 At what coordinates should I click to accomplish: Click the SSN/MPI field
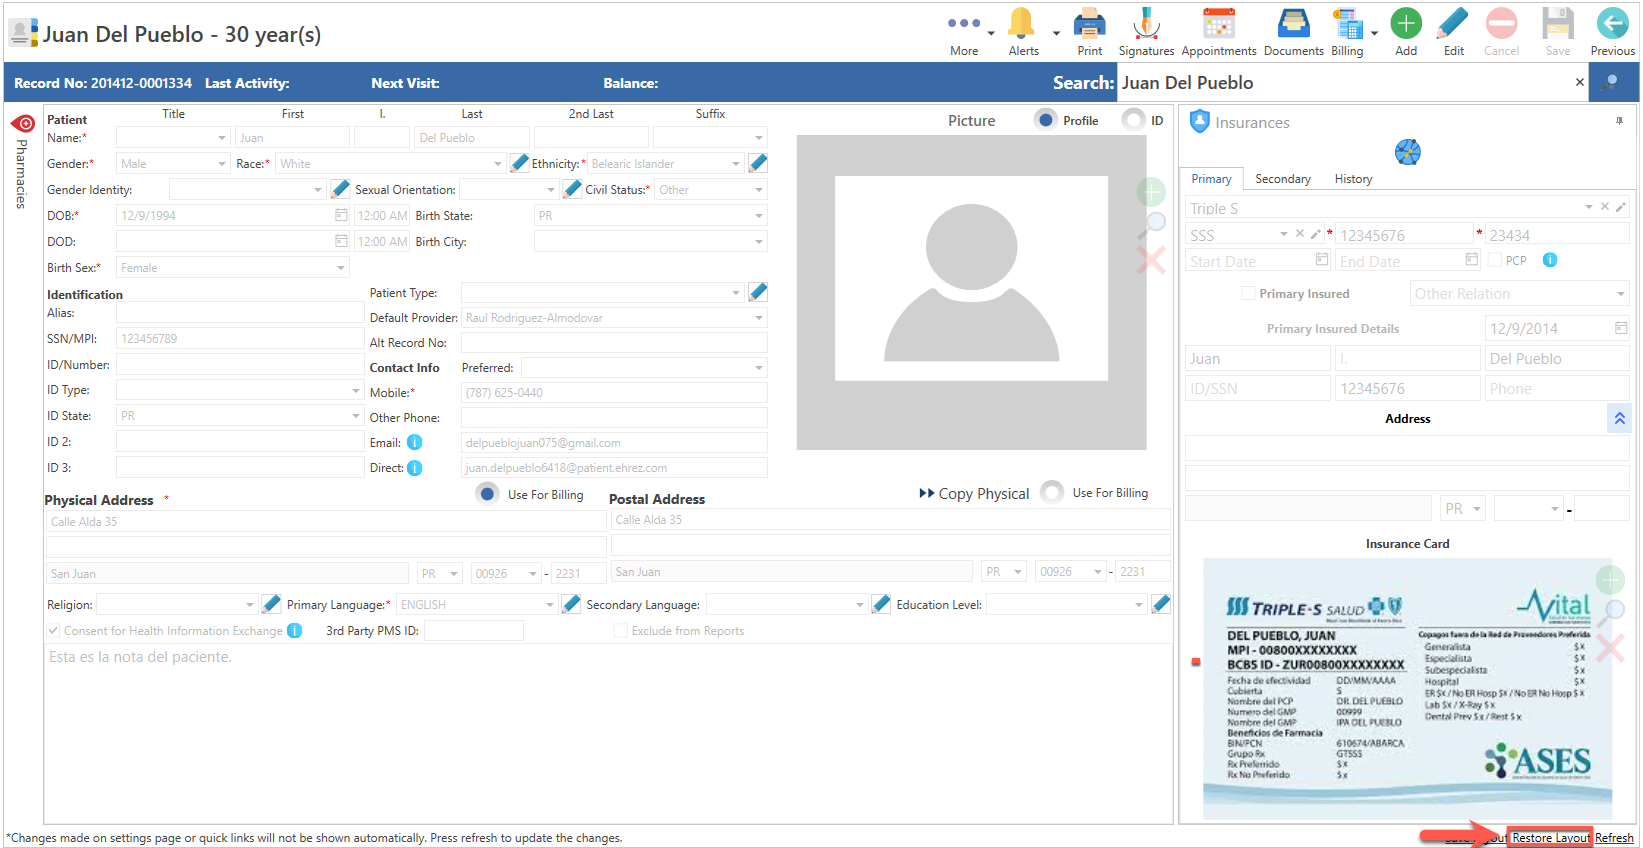[x=240, y=339]
